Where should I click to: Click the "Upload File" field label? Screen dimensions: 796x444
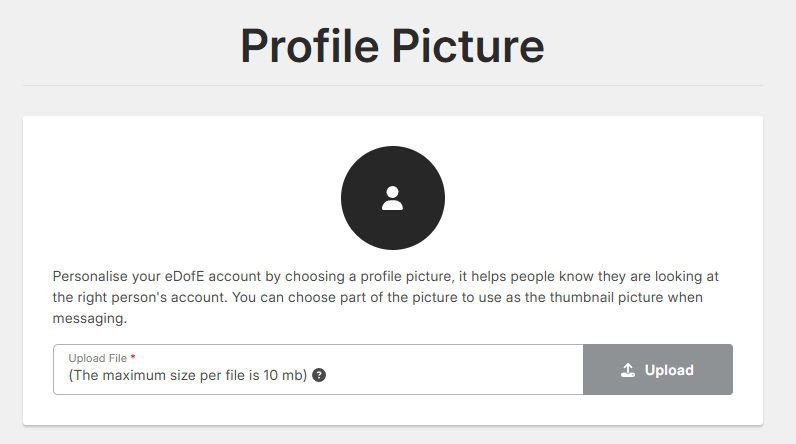pos(97,358)
